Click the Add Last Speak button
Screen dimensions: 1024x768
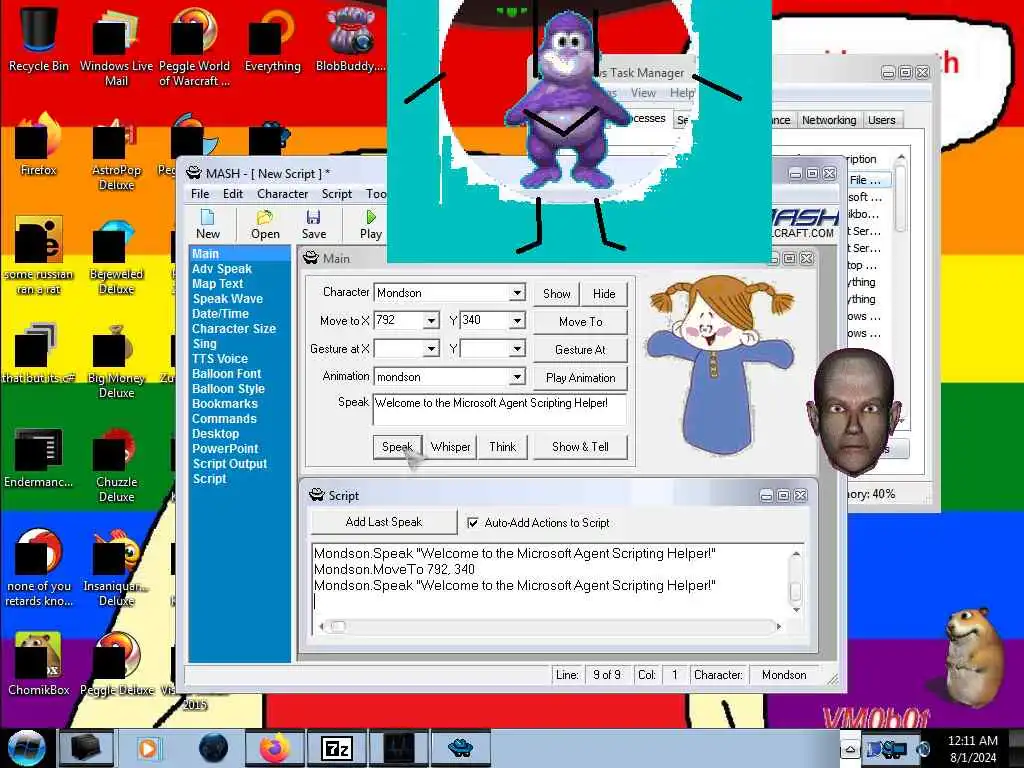point(384,522)
